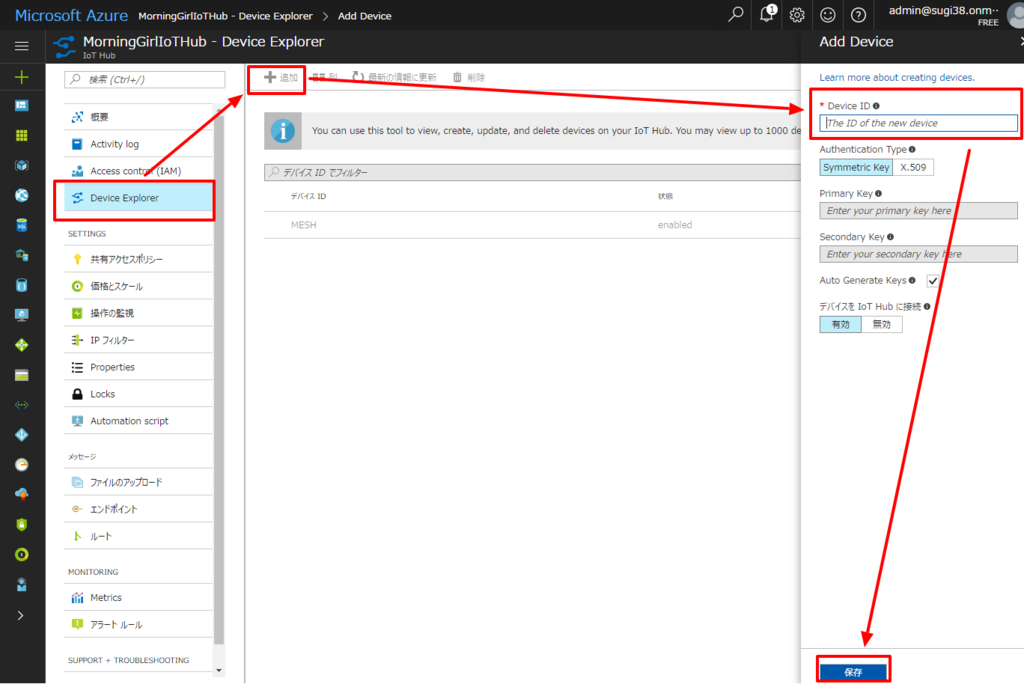The width and height of the screenshot is (1024, 684).
Task: Click the 追加 add device button
Action: pos(281,78)
